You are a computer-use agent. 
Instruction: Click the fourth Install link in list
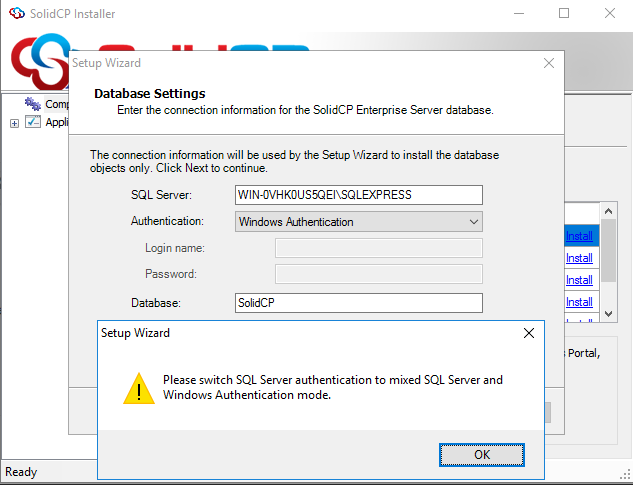click(x=579, y=302)
